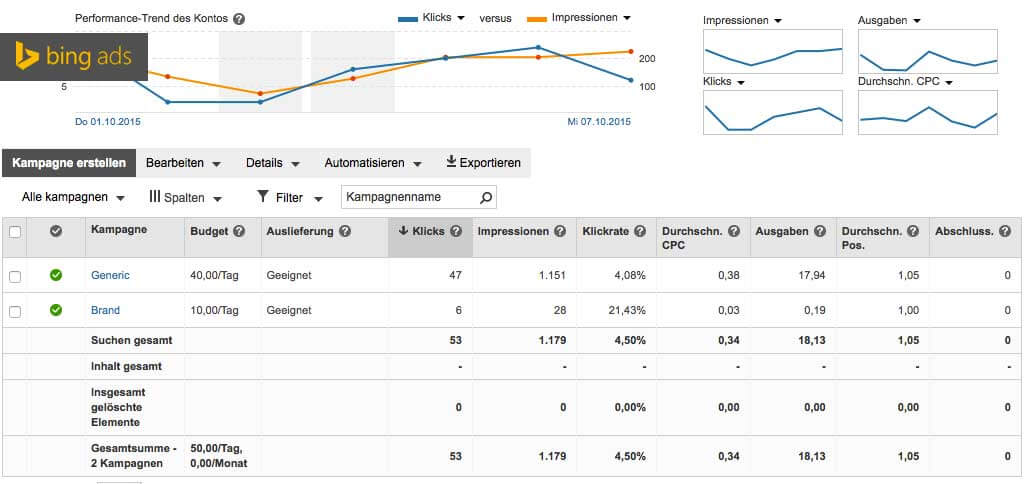Click the green status icon for Generic
1030x484 pixels.
[x=56, y=275]
